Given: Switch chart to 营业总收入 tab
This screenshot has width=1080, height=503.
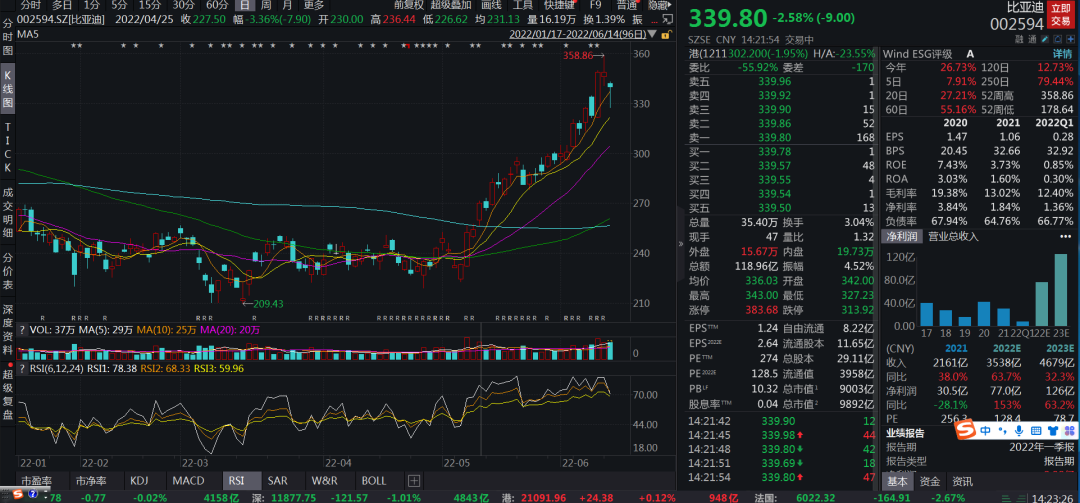Looking at the screenshot, I should (x=953, y=236).
